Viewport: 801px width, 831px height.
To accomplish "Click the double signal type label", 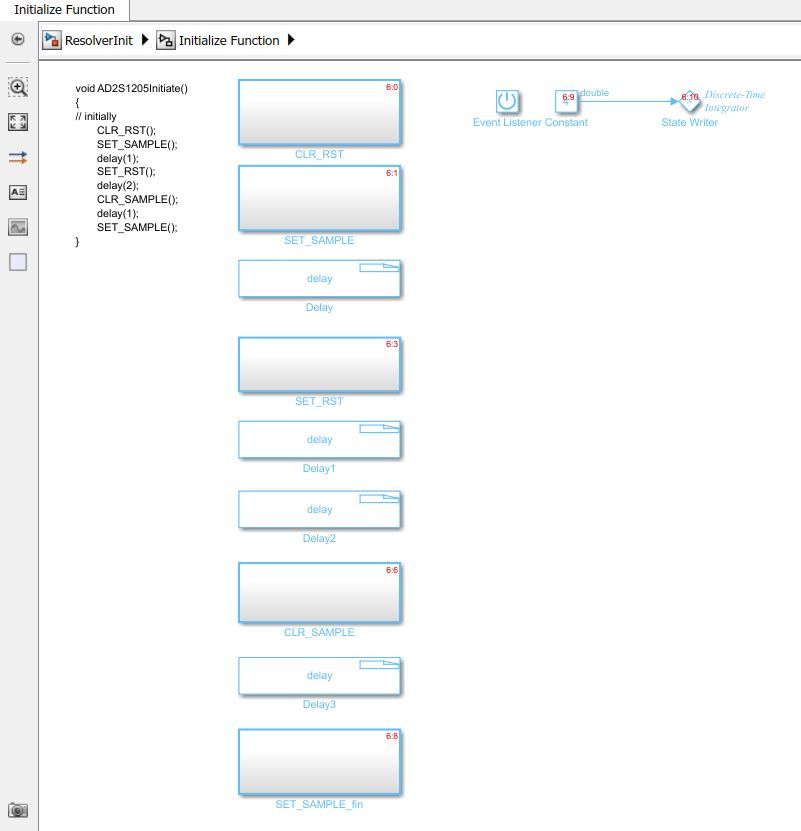I will pos(595,93).
